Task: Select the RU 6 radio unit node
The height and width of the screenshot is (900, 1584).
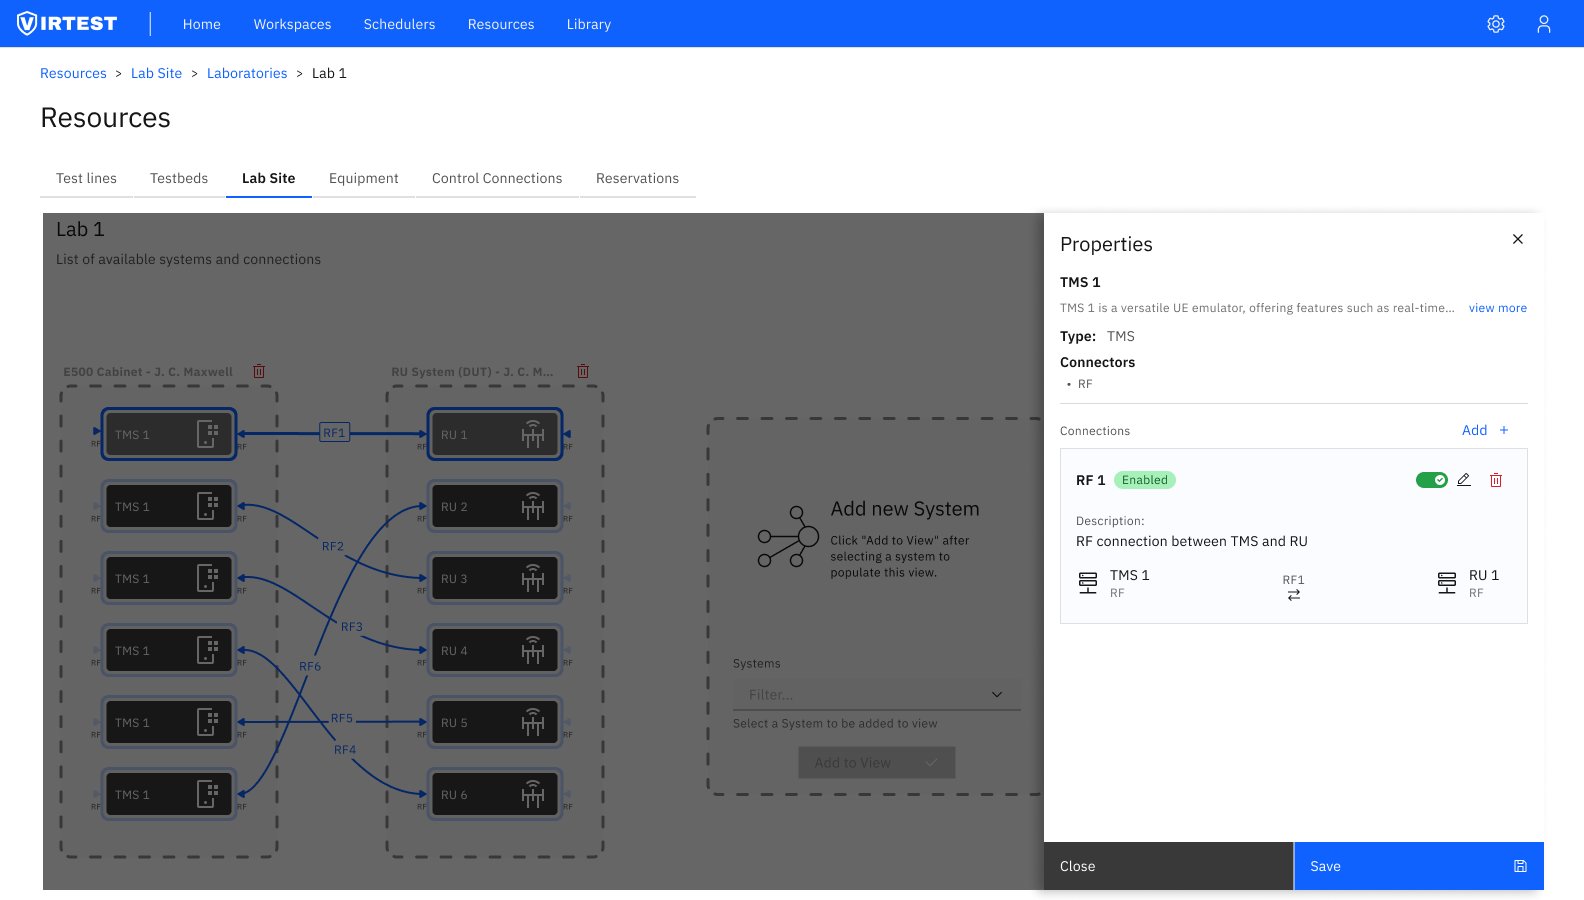Action: [494, 795]
